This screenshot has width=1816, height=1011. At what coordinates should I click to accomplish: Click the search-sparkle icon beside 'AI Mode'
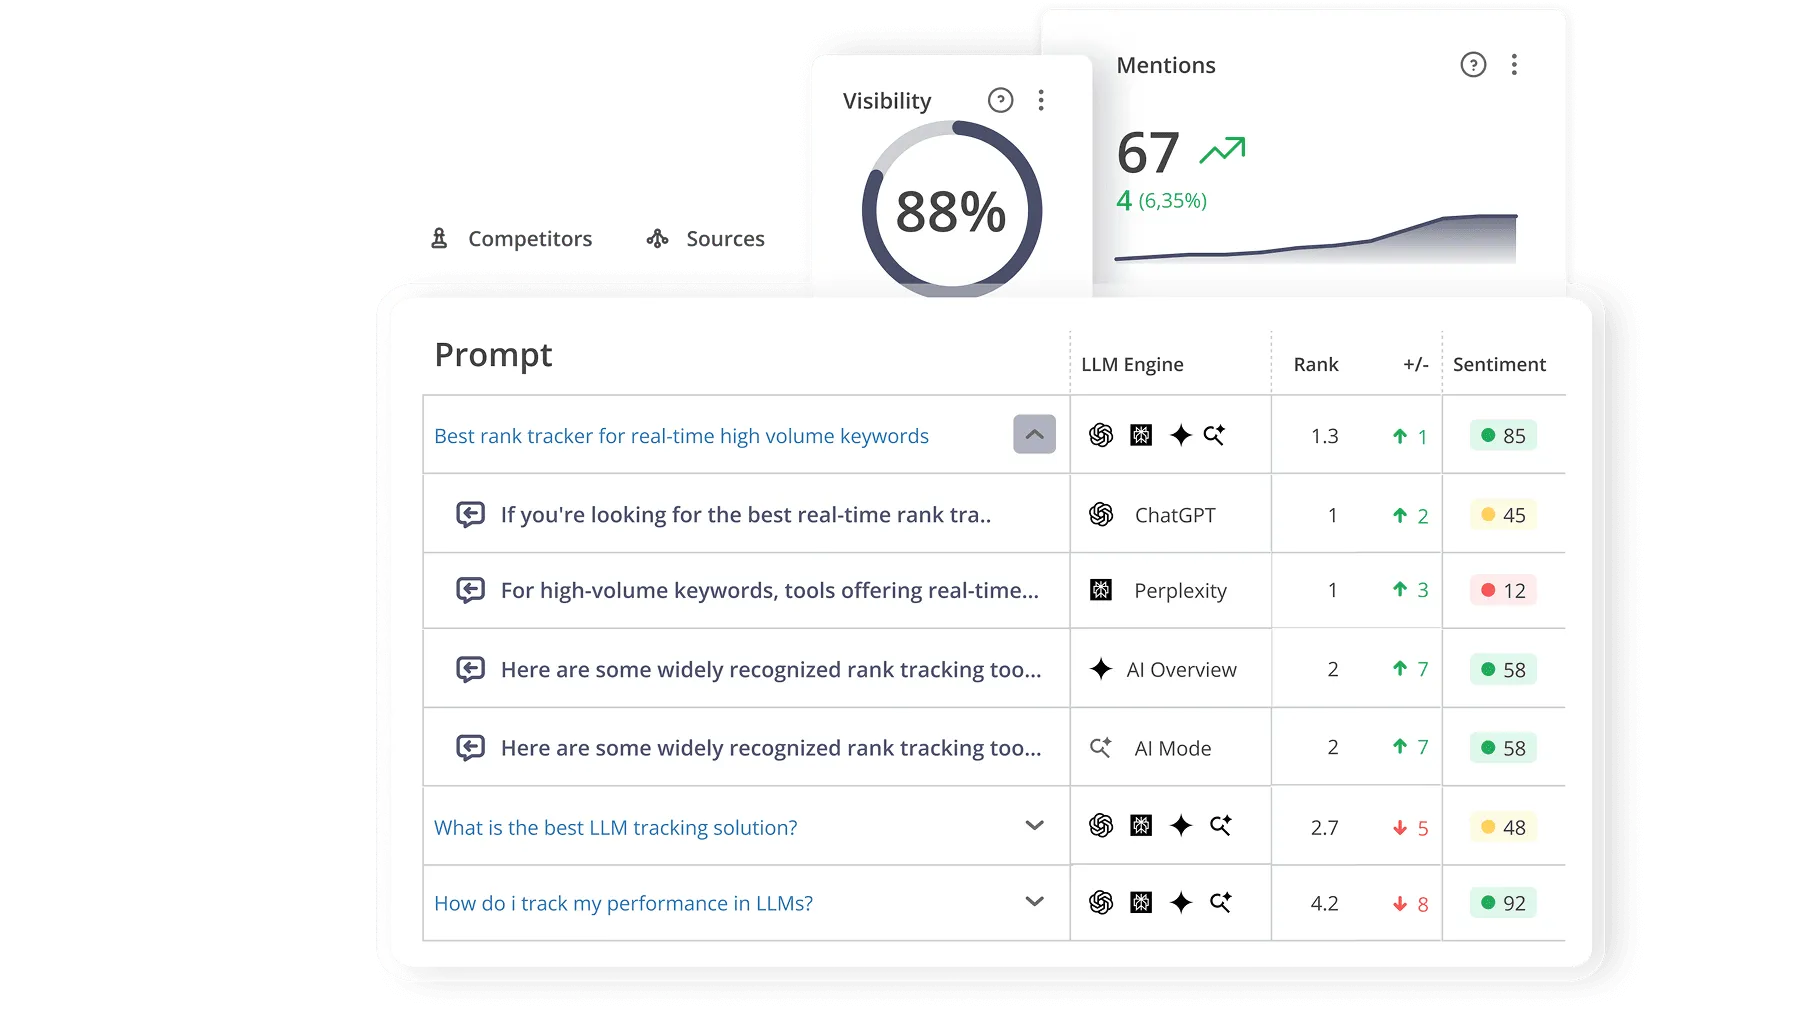tap(1101, 748)
